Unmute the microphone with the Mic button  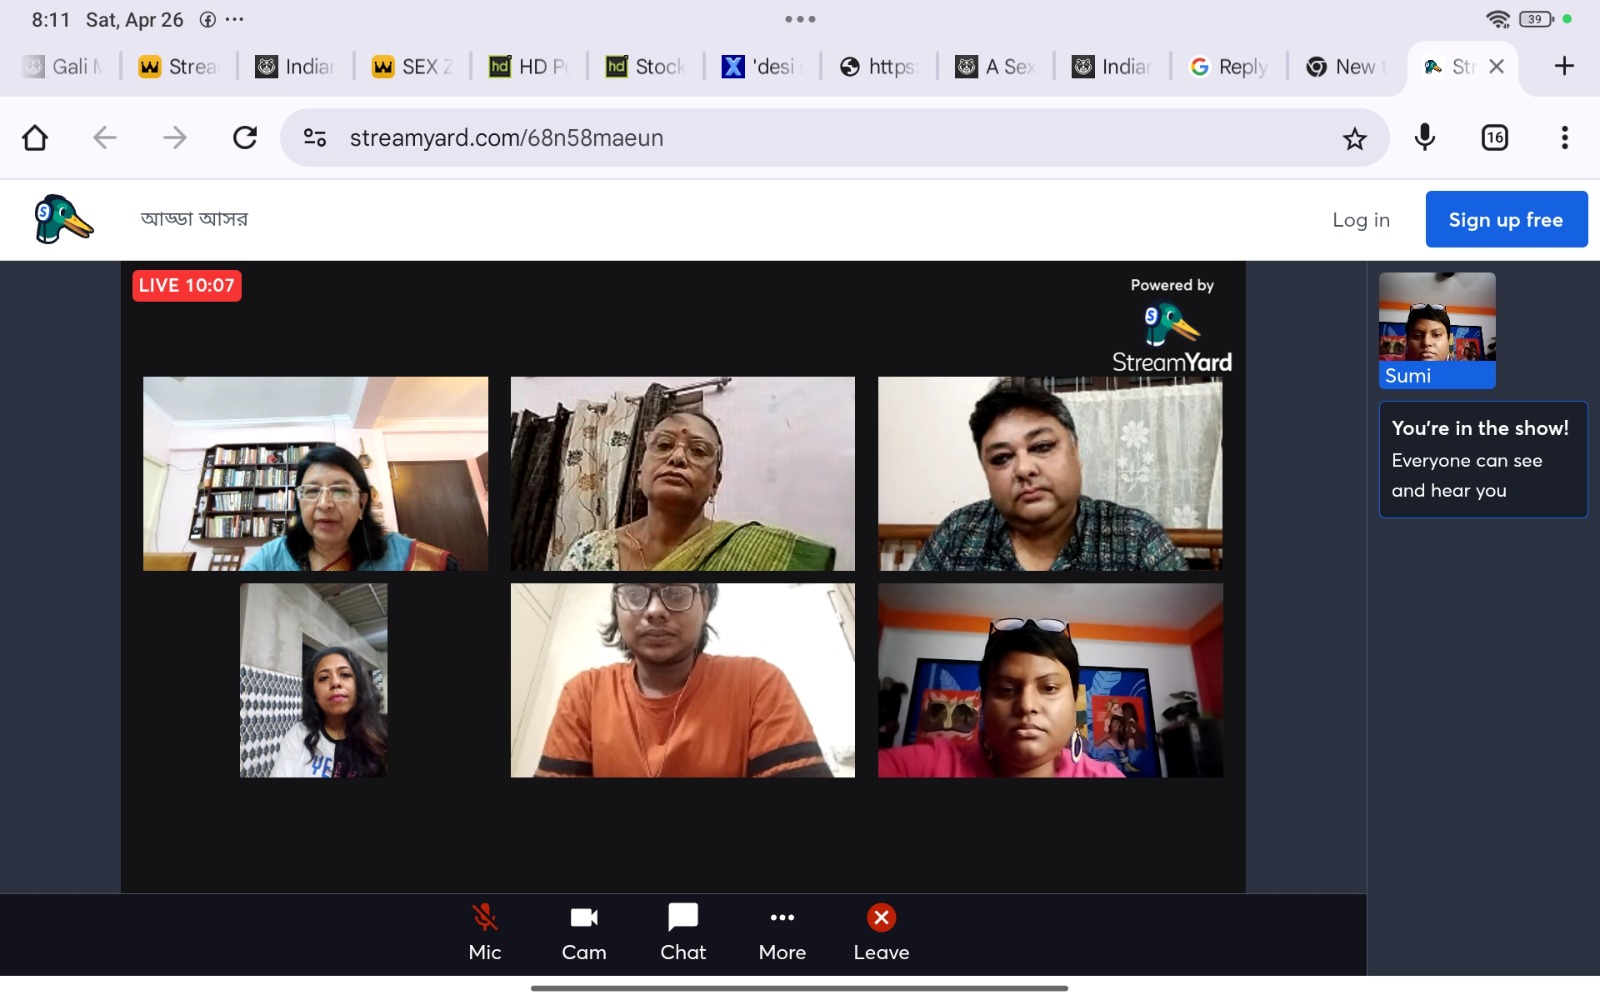(x=485, y=932)
